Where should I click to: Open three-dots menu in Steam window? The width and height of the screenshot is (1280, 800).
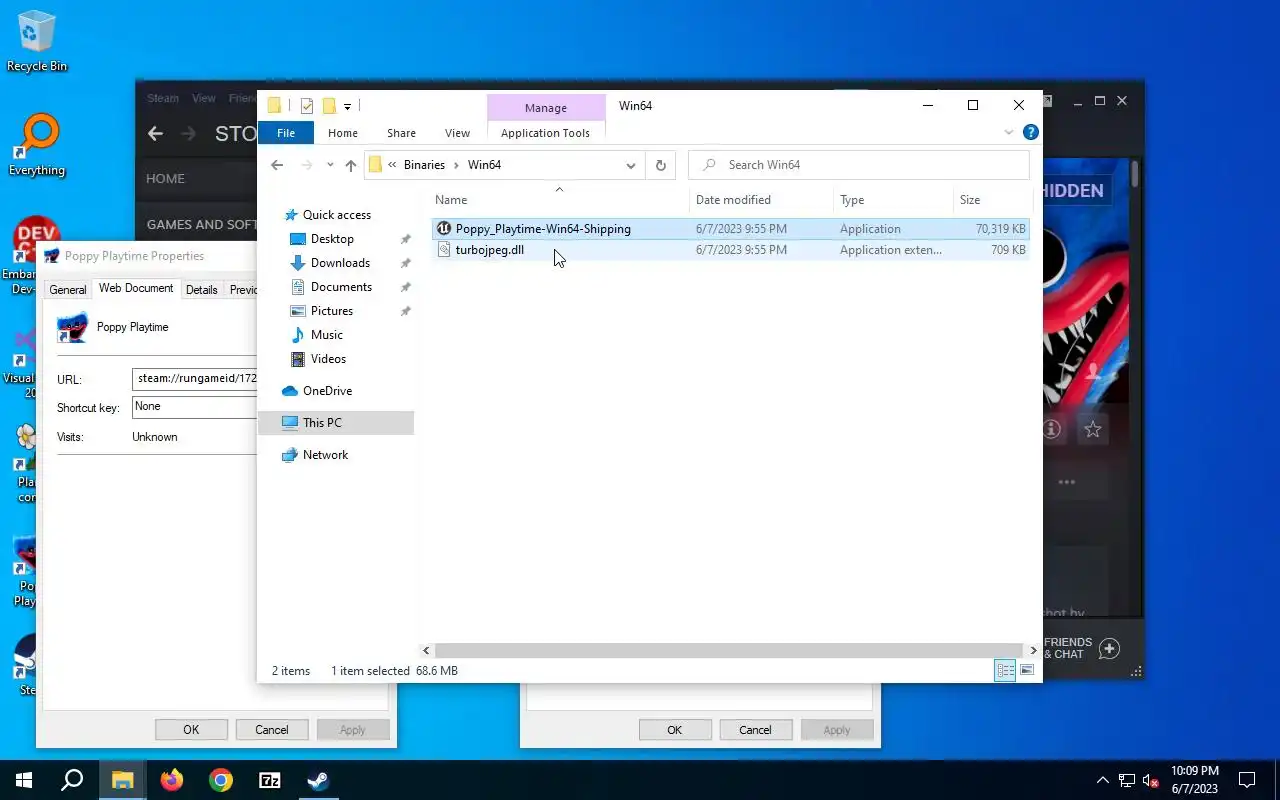[x=1067, y=482]
